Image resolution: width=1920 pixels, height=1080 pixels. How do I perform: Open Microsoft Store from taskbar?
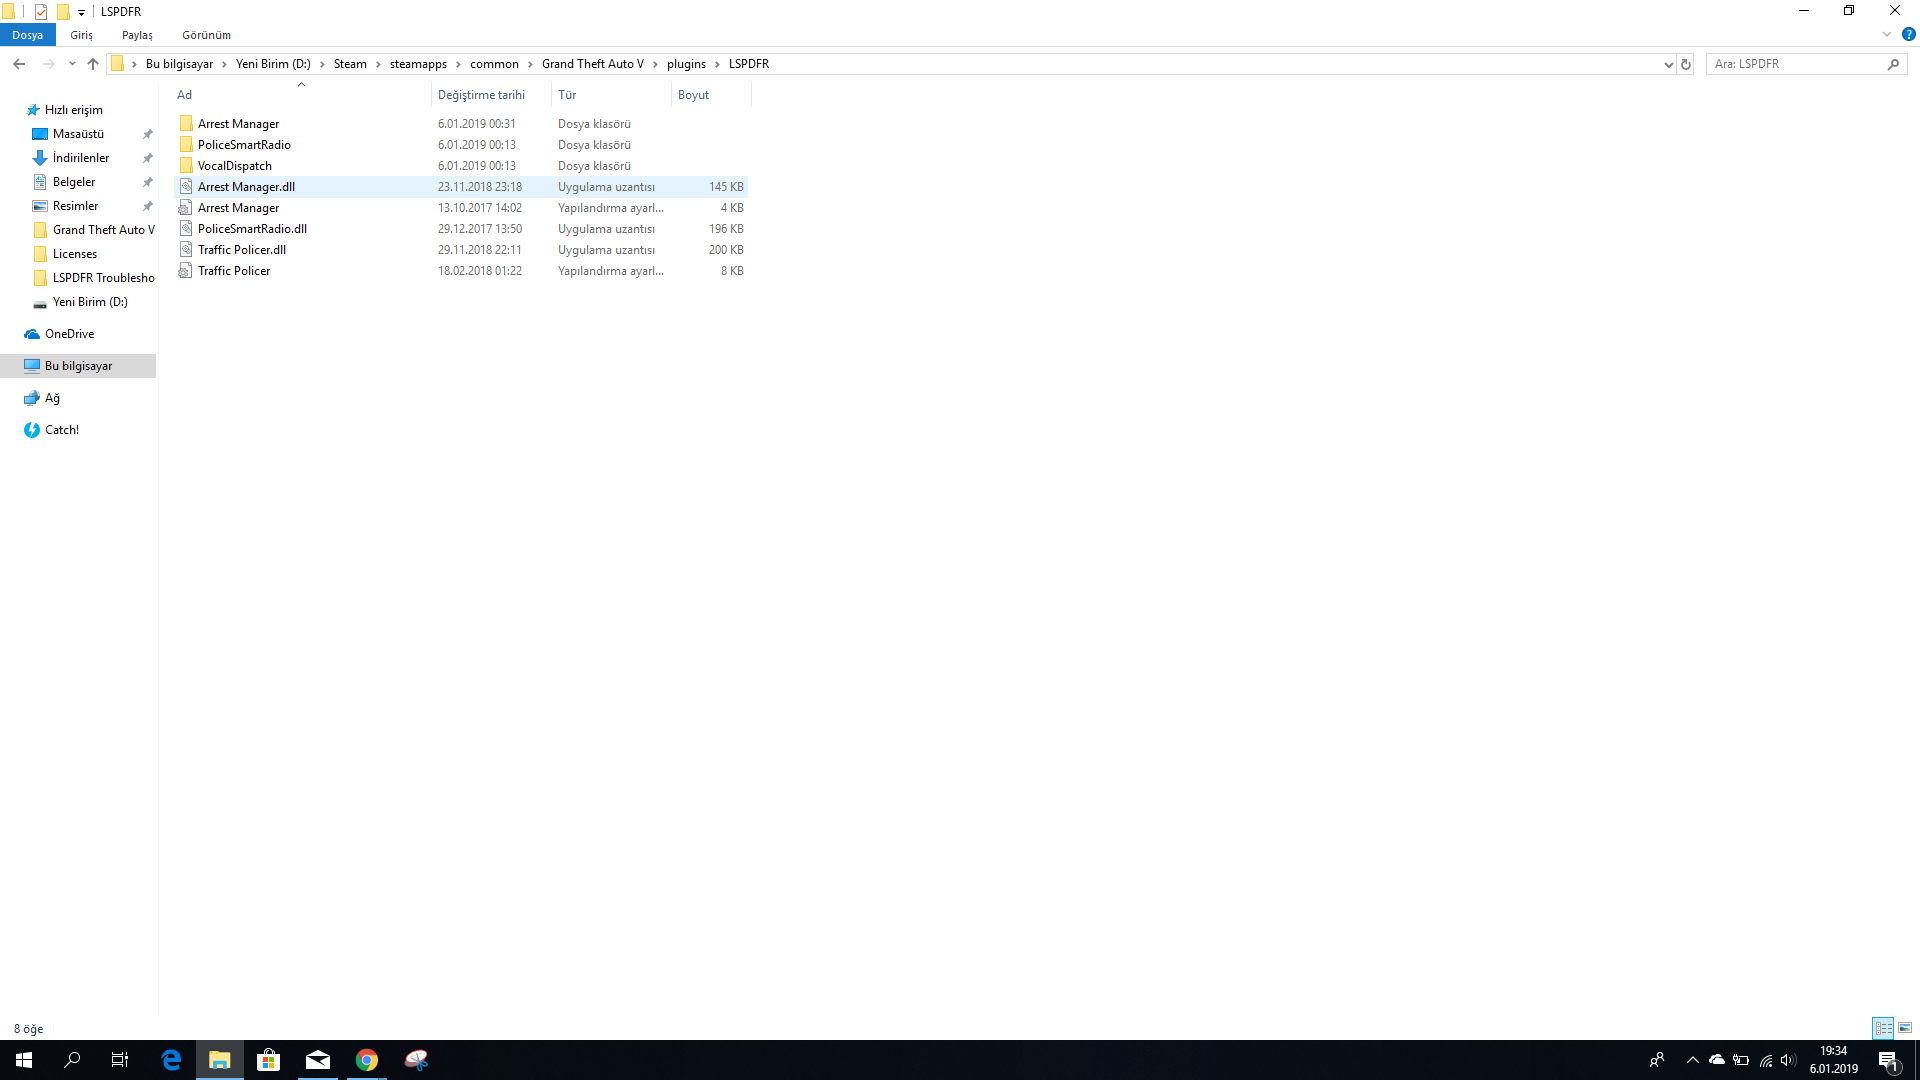268,1060
